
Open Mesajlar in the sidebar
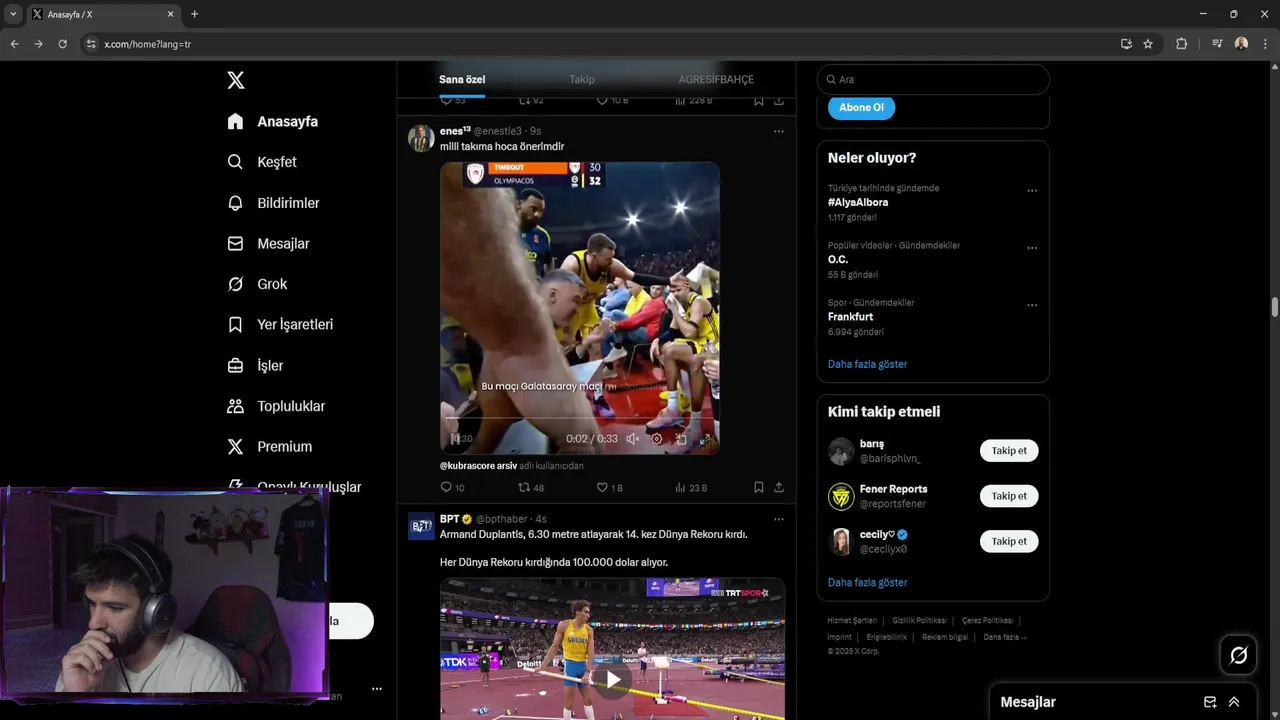268,243
